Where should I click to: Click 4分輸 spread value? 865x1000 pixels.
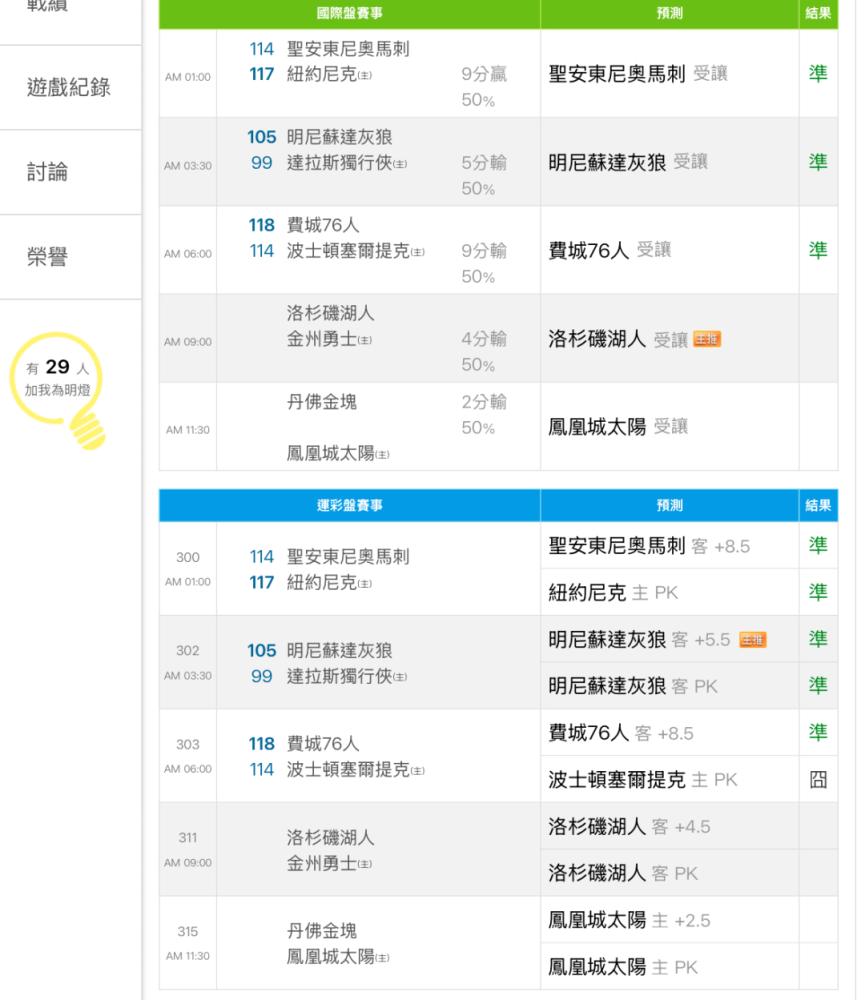point(484,339)
